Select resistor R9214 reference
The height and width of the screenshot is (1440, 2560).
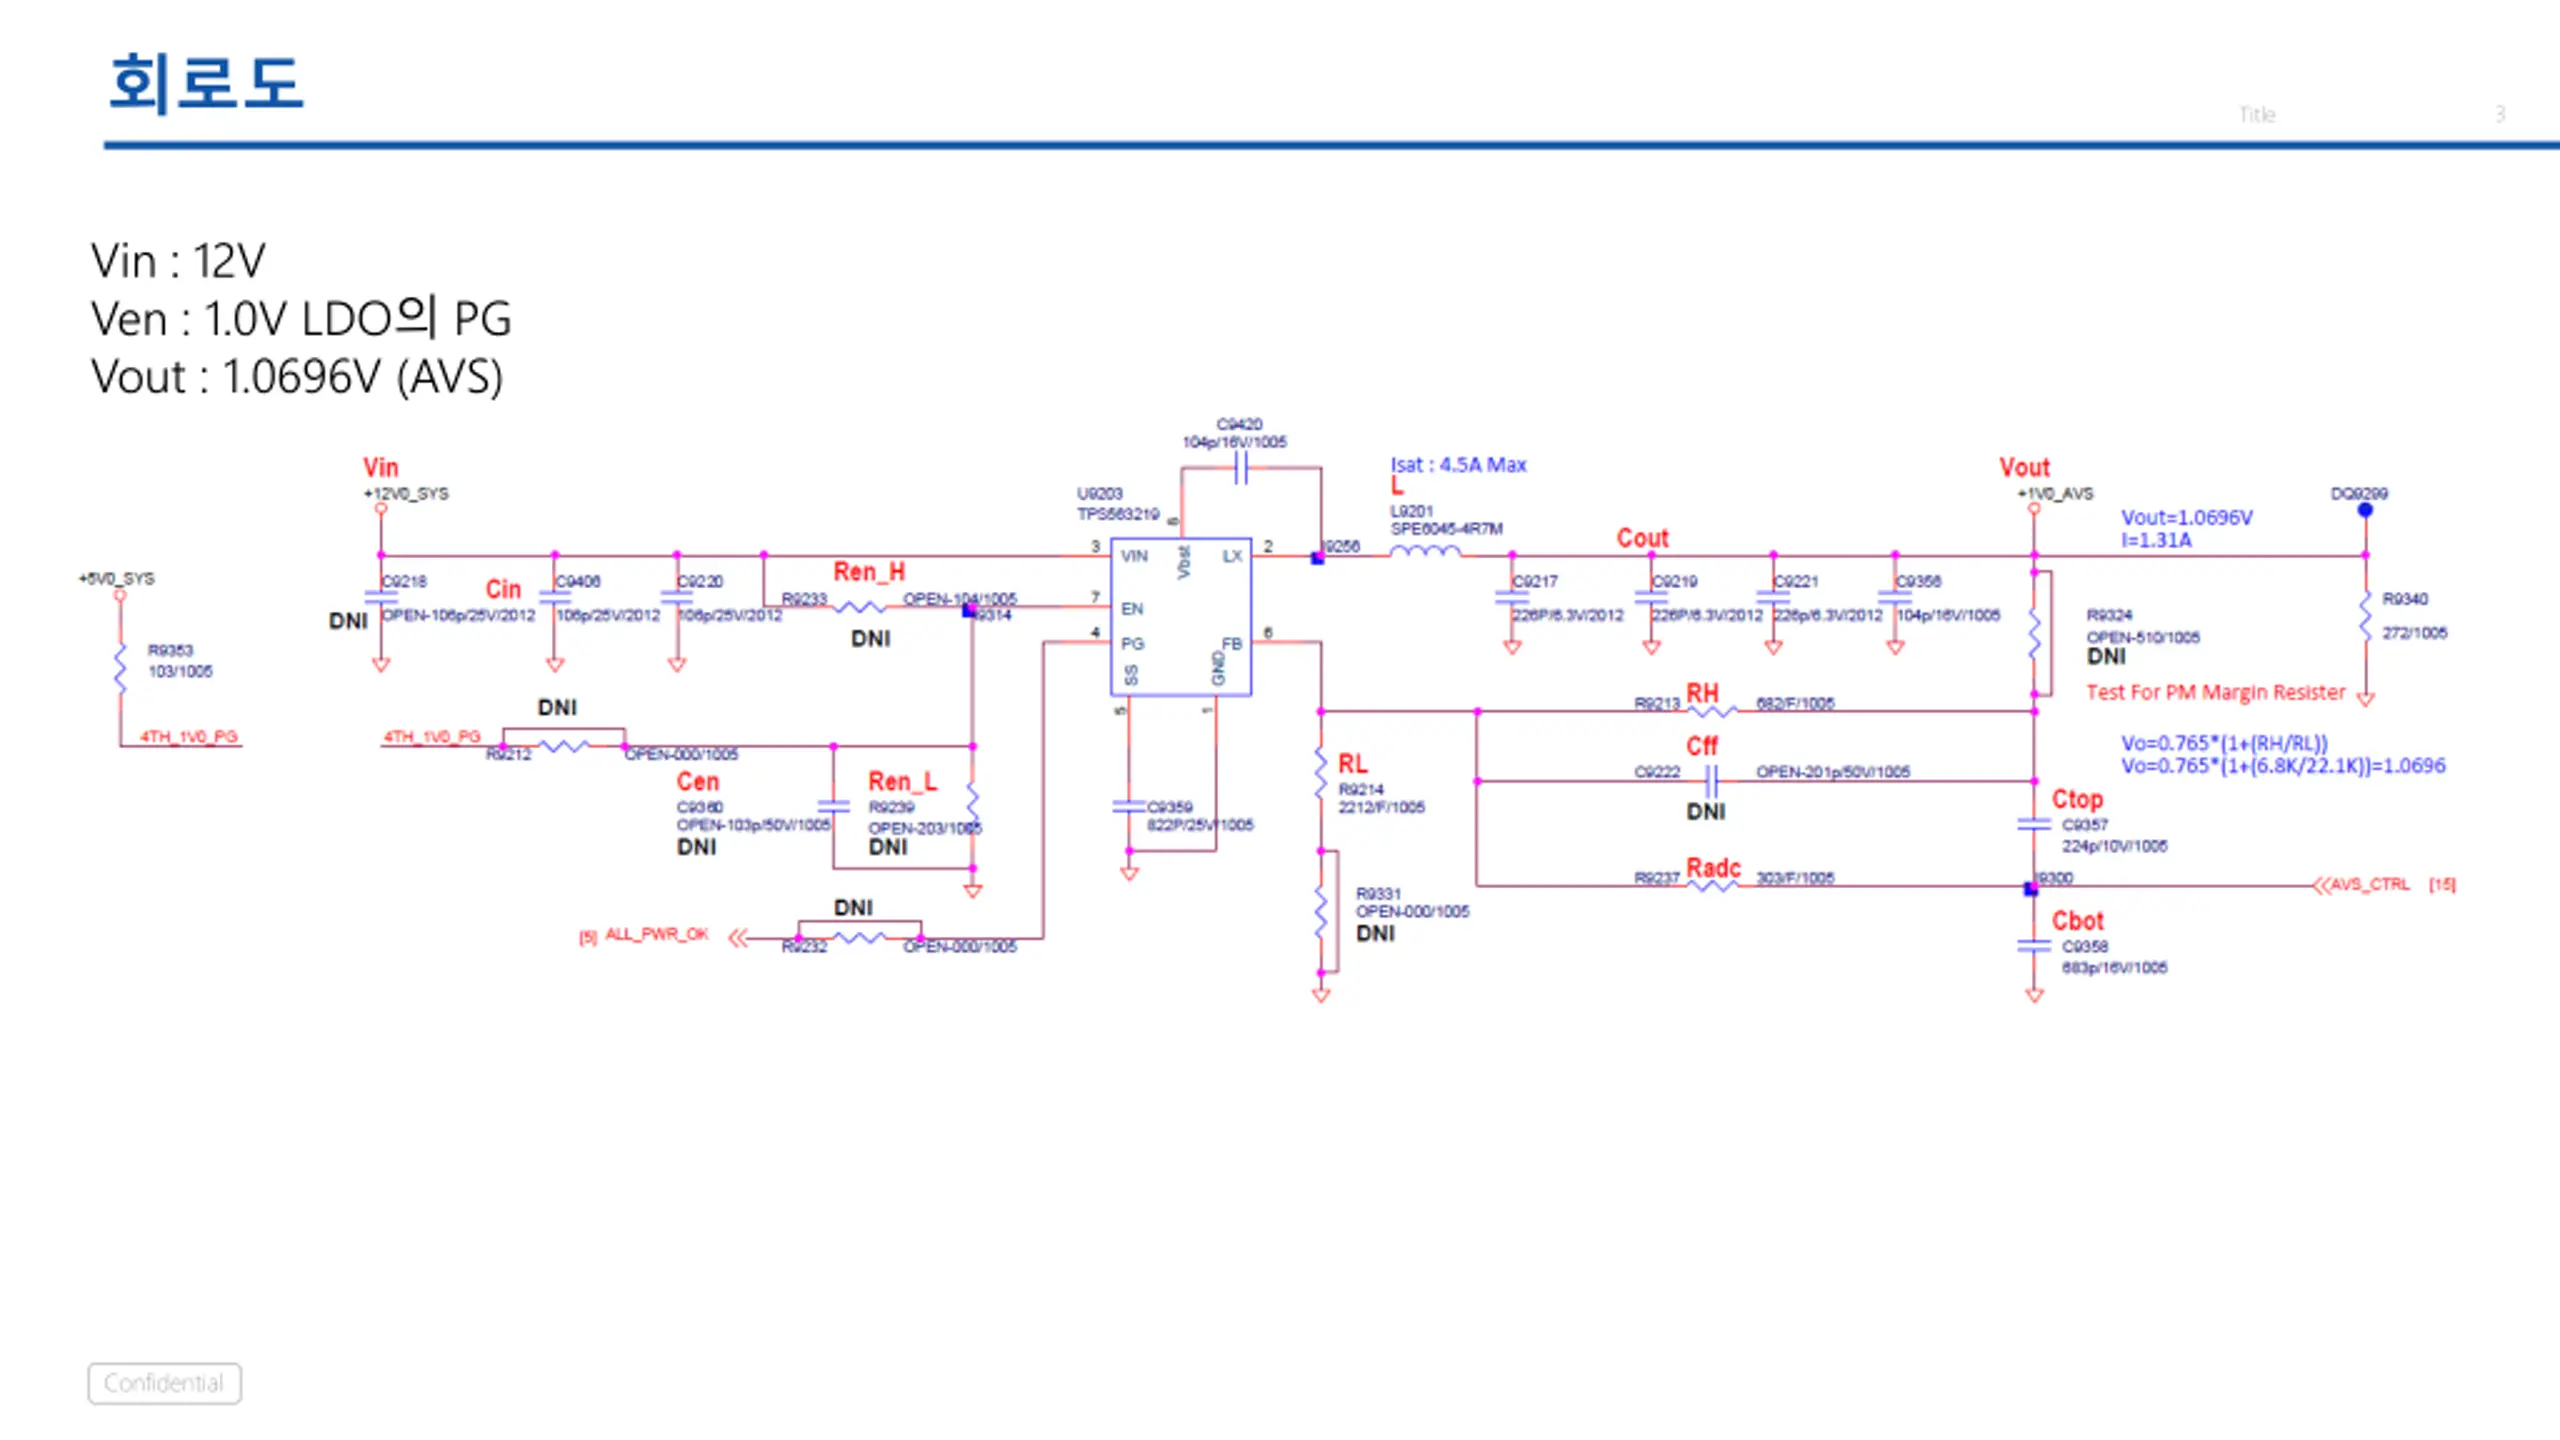click(x=1361, y=789)
